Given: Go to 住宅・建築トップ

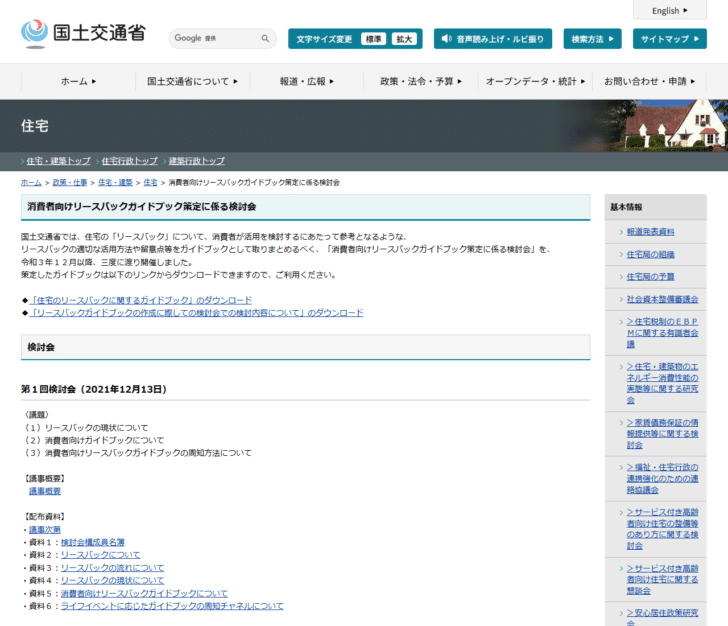Looking at the screenshot, I should click(58, 161).
